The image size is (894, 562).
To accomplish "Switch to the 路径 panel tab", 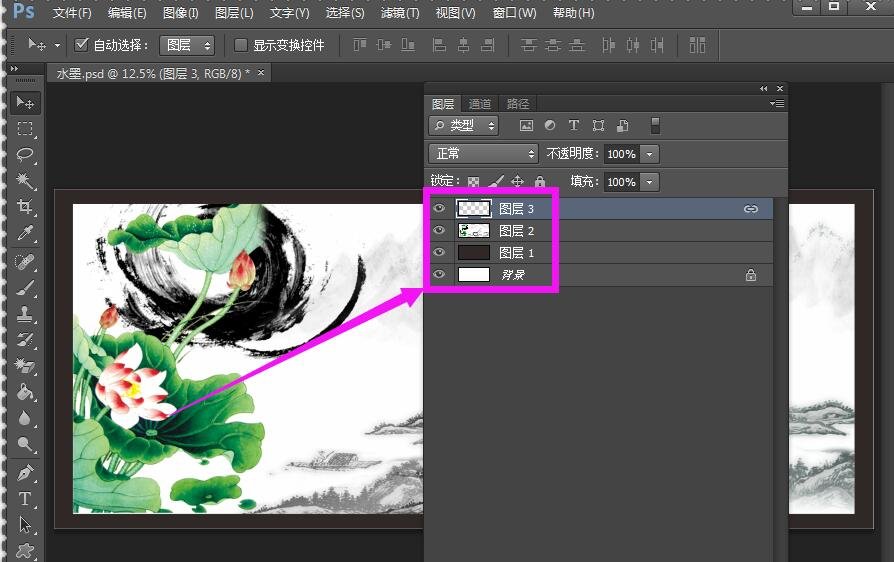I will click(518, 104).
